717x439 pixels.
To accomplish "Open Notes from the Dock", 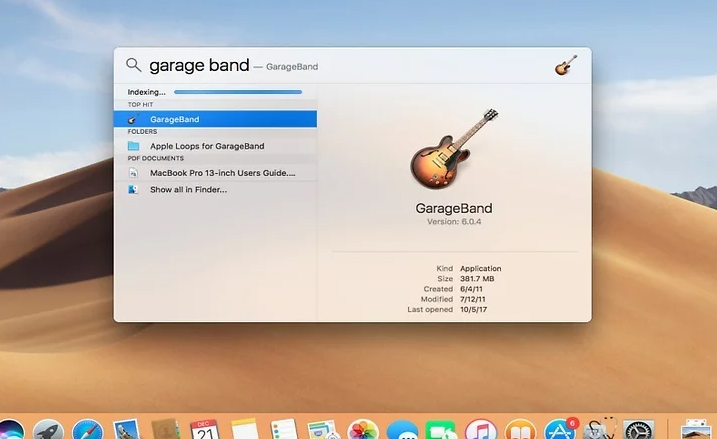I will pyautogui.click(x=245, y=430).
